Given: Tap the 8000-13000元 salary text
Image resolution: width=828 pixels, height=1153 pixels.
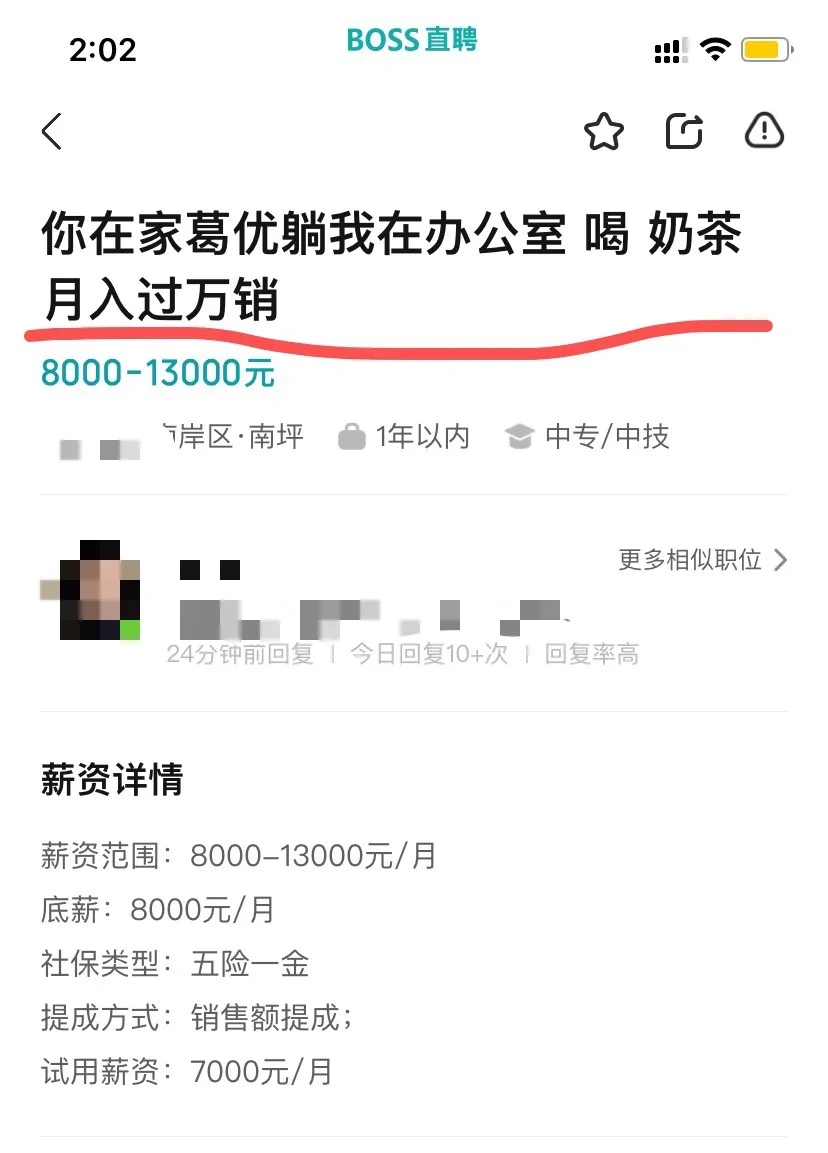Looking at the screenshot, I should [x=158, y=372].
